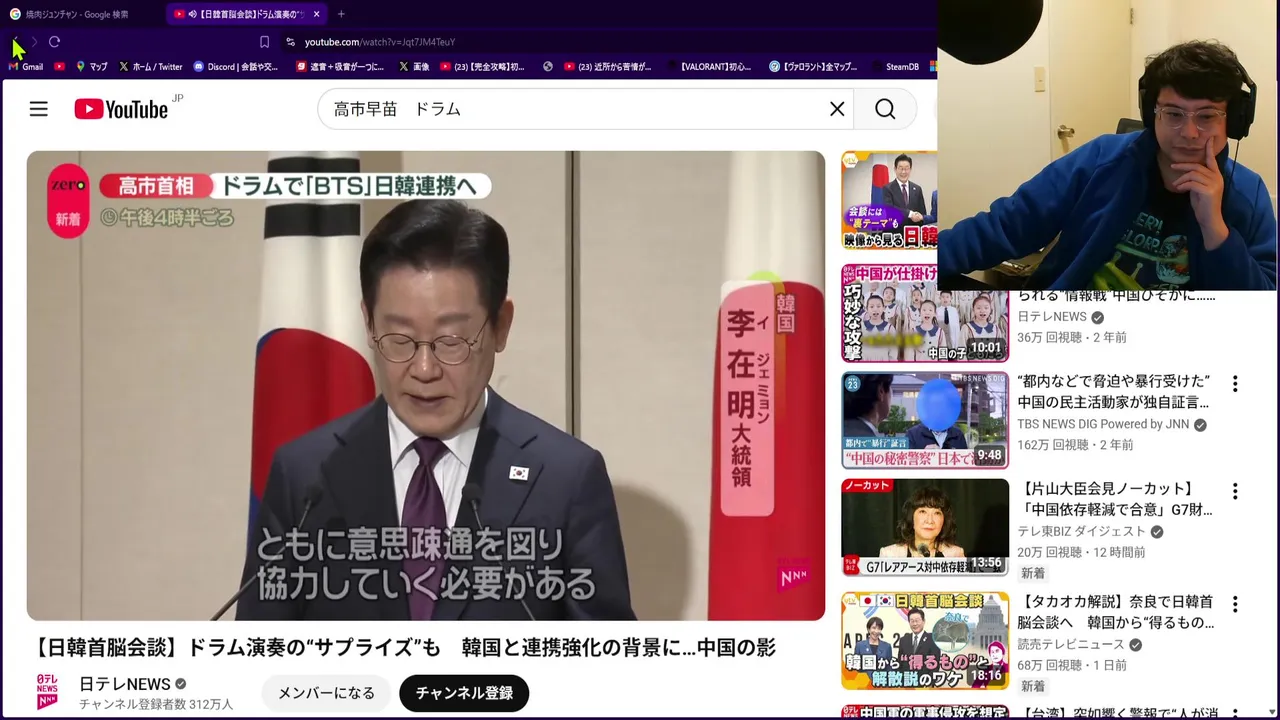Open the globe icon bookmark

coord(548,67)
